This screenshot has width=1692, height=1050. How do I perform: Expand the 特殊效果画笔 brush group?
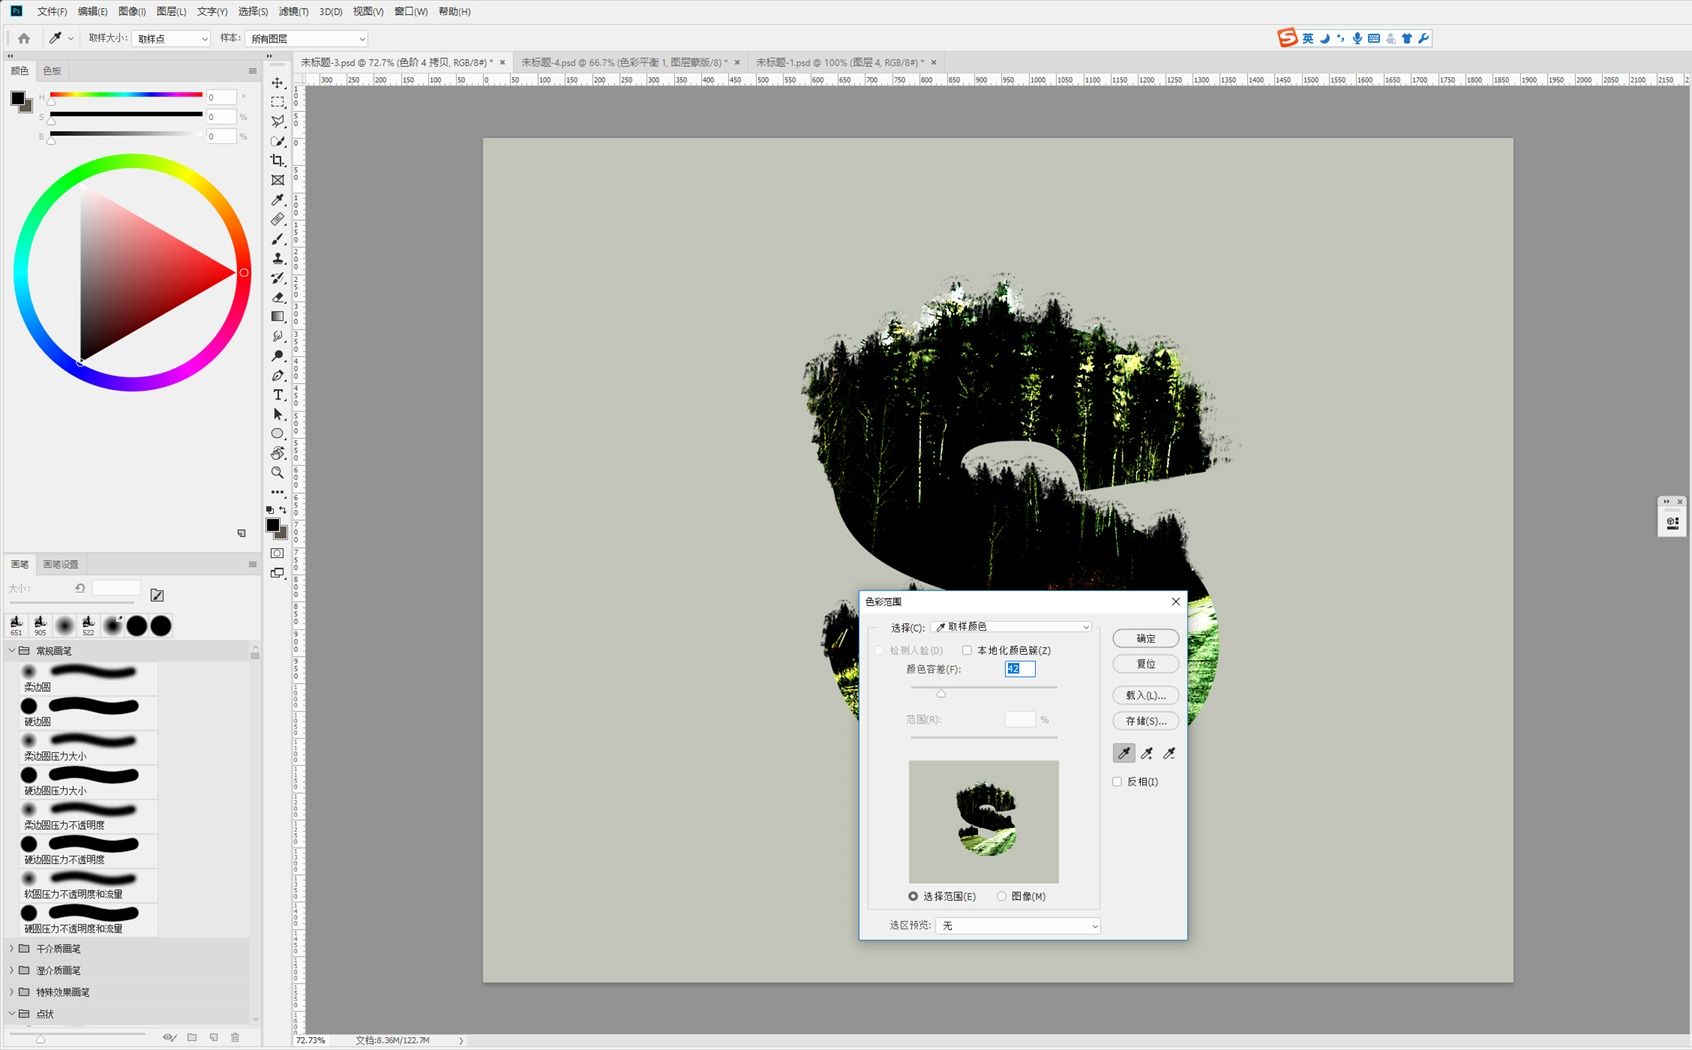pos(12,992)
